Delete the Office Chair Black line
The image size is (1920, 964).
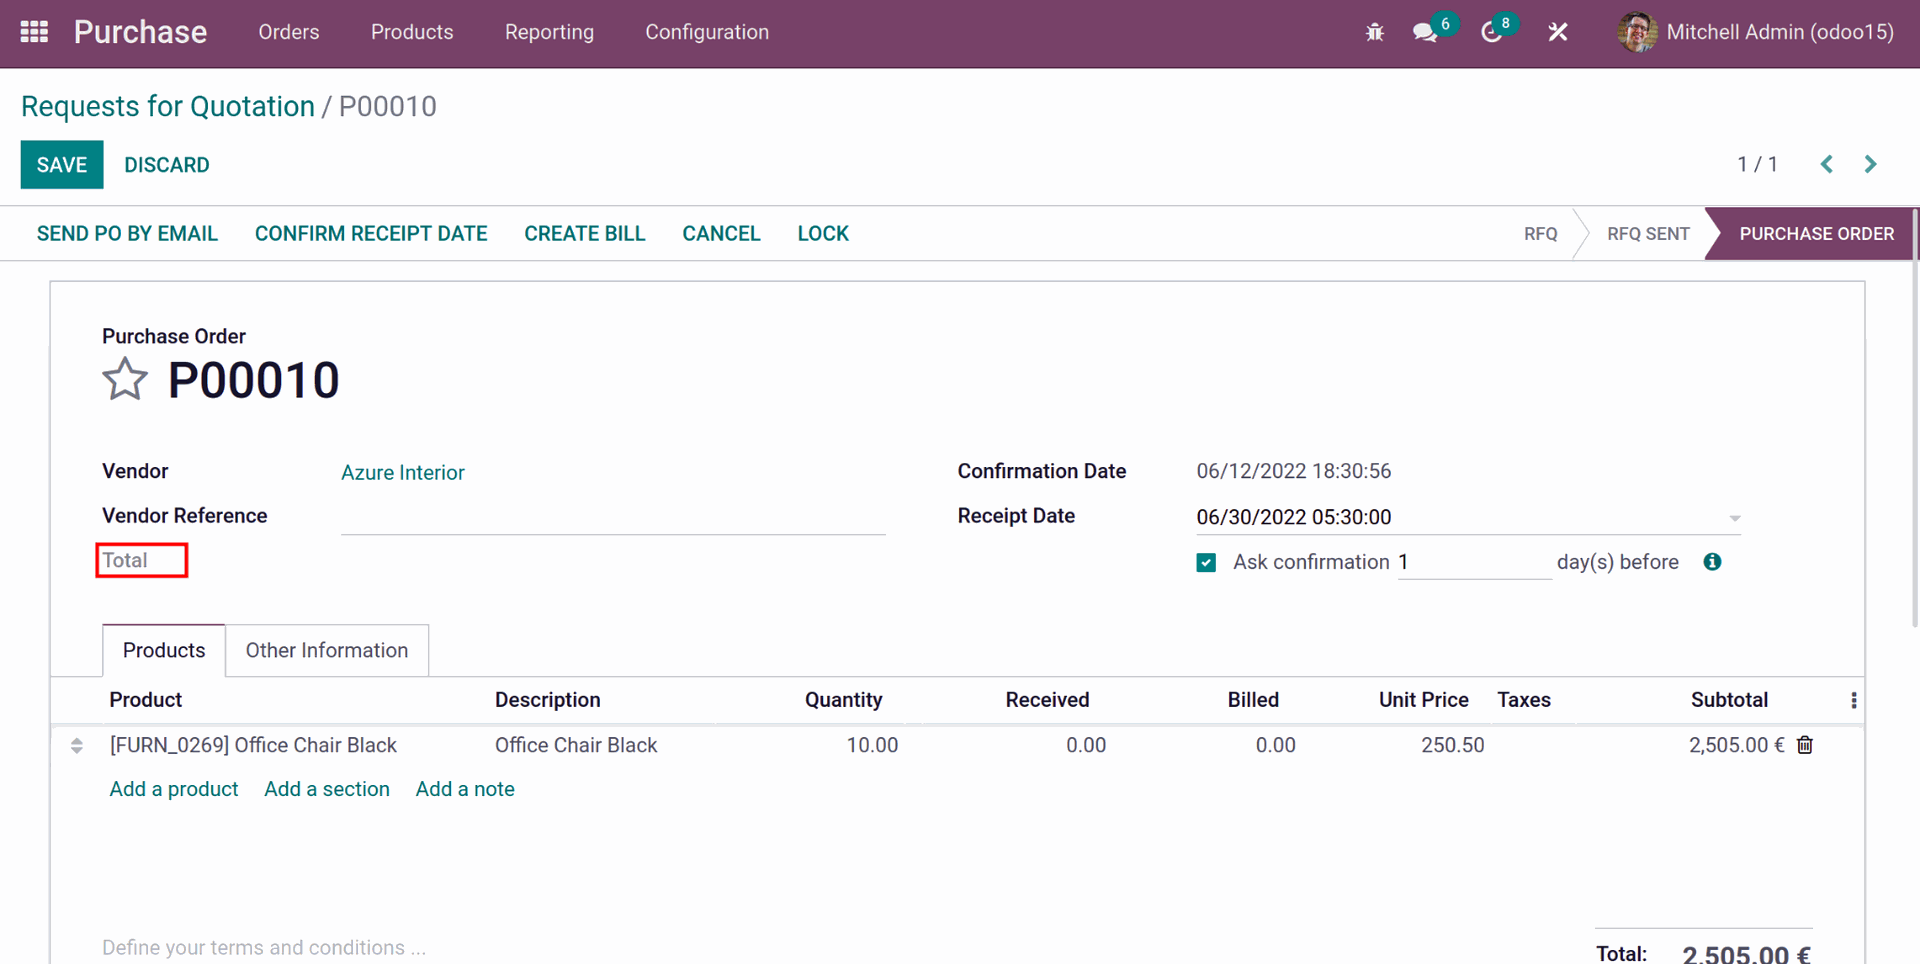[1805, 745]
